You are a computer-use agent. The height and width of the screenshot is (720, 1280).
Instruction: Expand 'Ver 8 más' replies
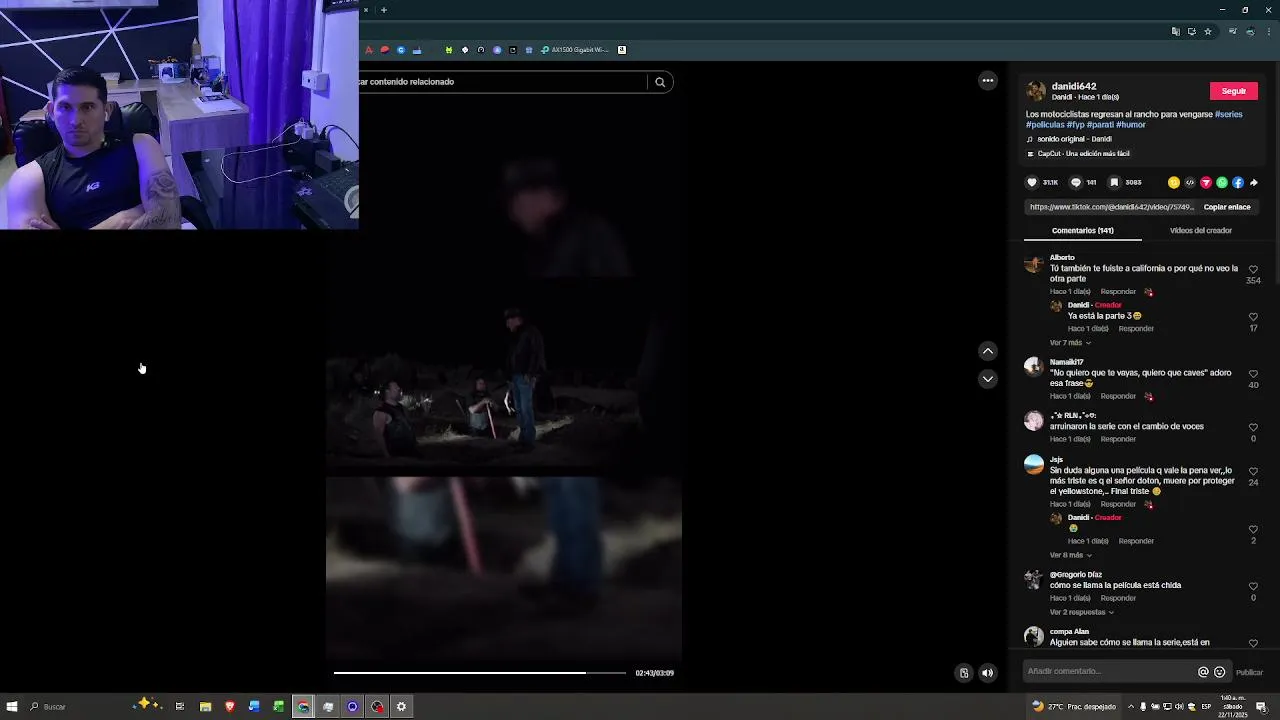pyautogui.click(x=1070, y=555)
